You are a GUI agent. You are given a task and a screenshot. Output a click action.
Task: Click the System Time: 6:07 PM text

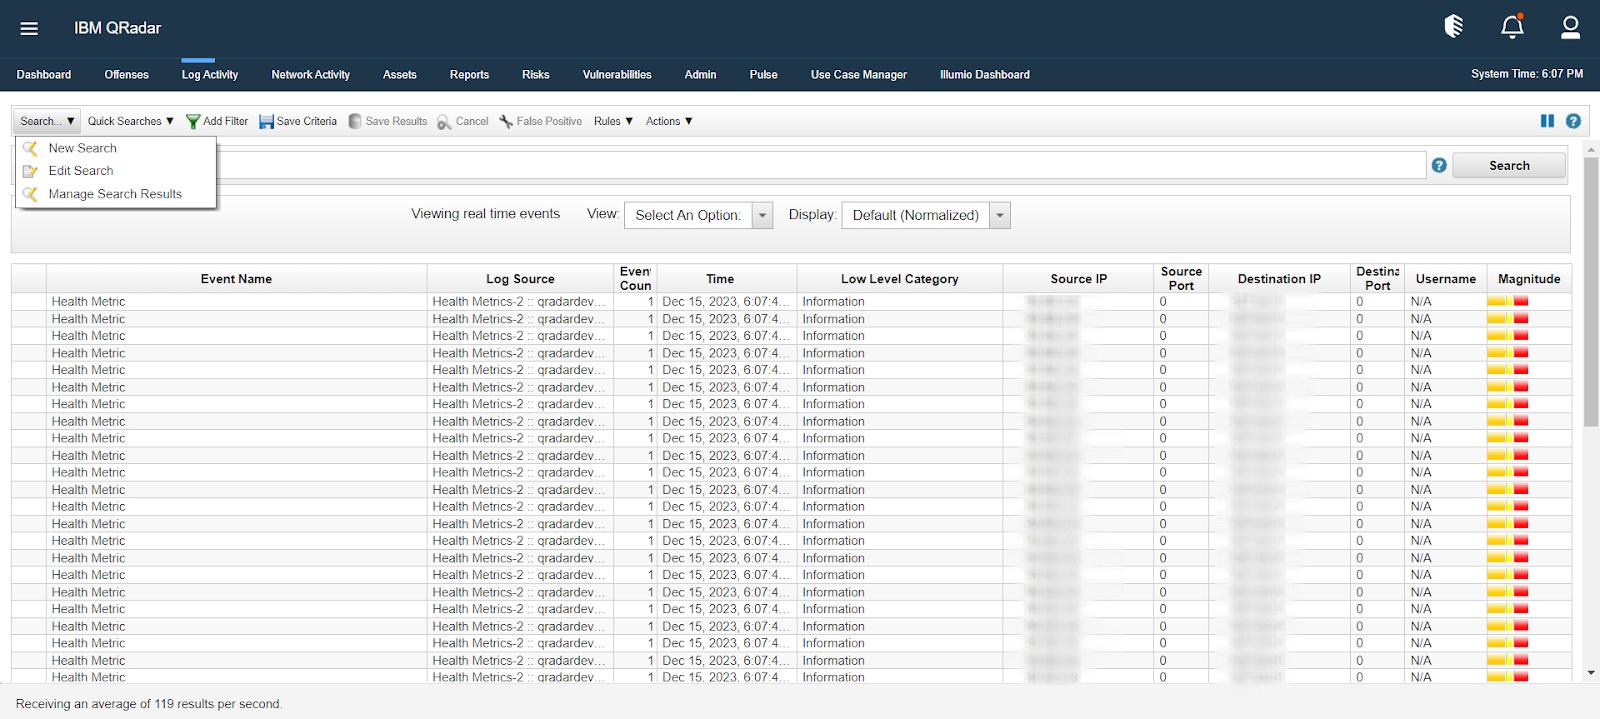[x=1526, y=74]
